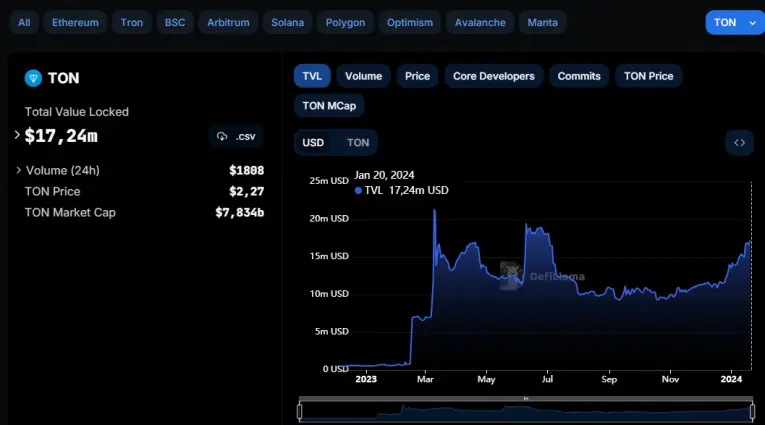765x425 pixels.
Task: Click the $7,834b market cap value
Action: click(x=240, y=212)
